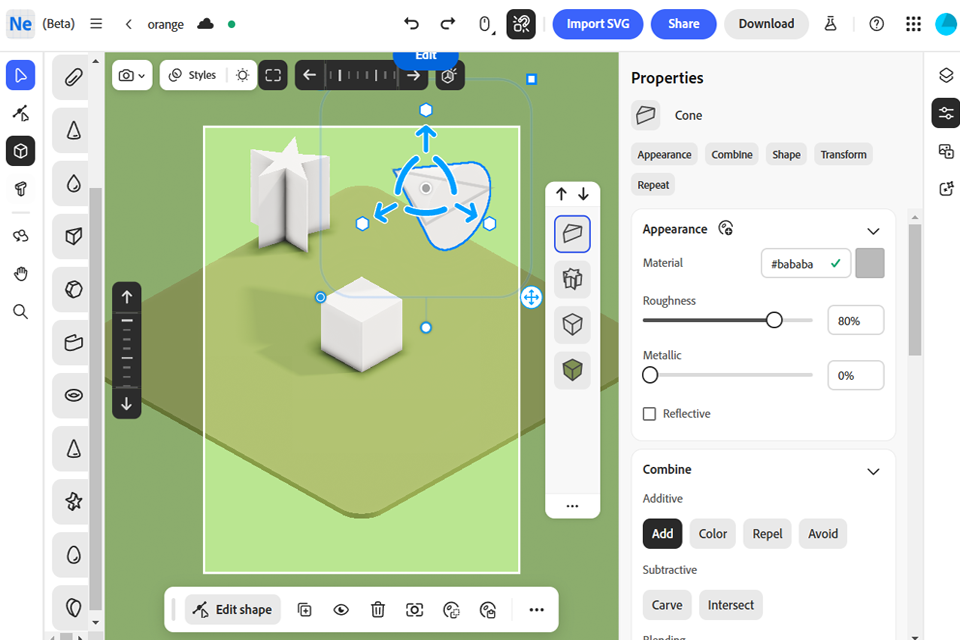
Task: Select the Color combine mode
Action: click(713, 533)
